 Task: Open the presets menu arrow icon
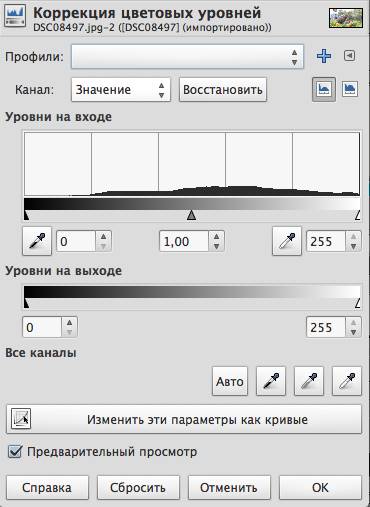coord(349,56)
